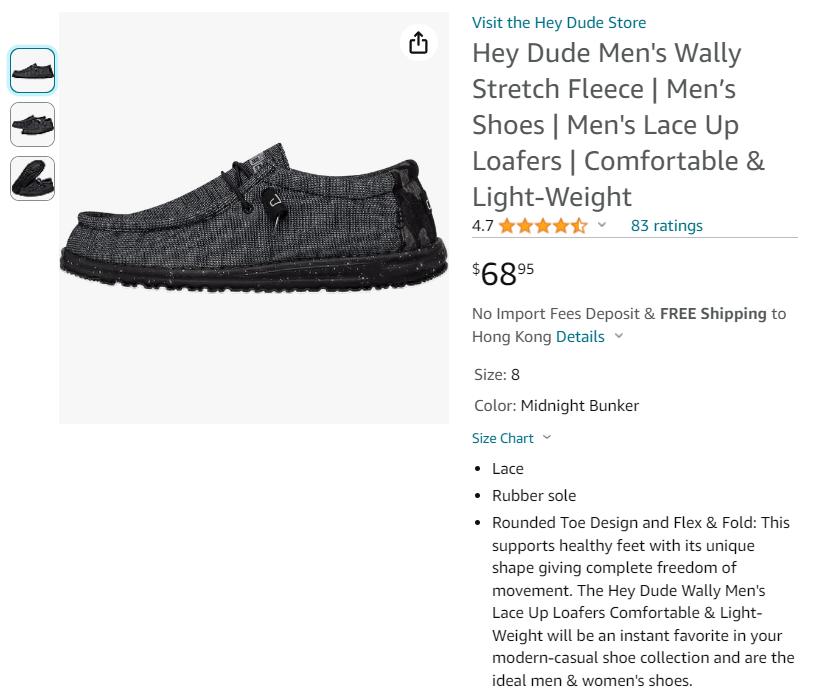817x699 pixels.
Task: Open the Size Chart link
Action: click(x=502, y=438)
